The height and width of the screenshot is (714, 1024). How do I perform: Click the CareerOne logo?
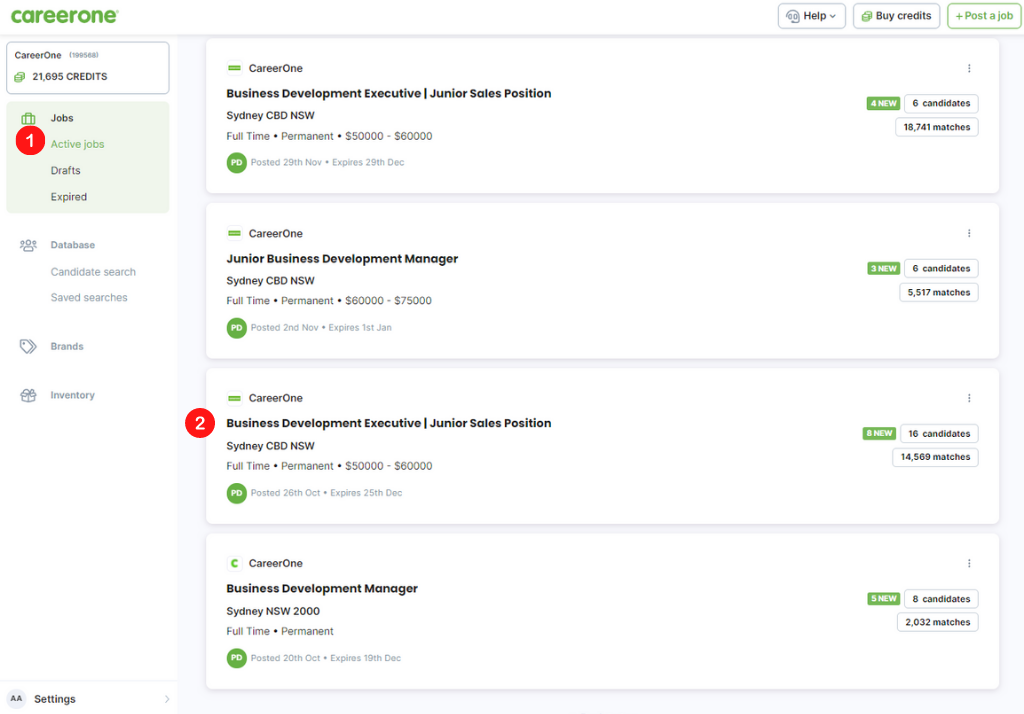click(65, 16)
